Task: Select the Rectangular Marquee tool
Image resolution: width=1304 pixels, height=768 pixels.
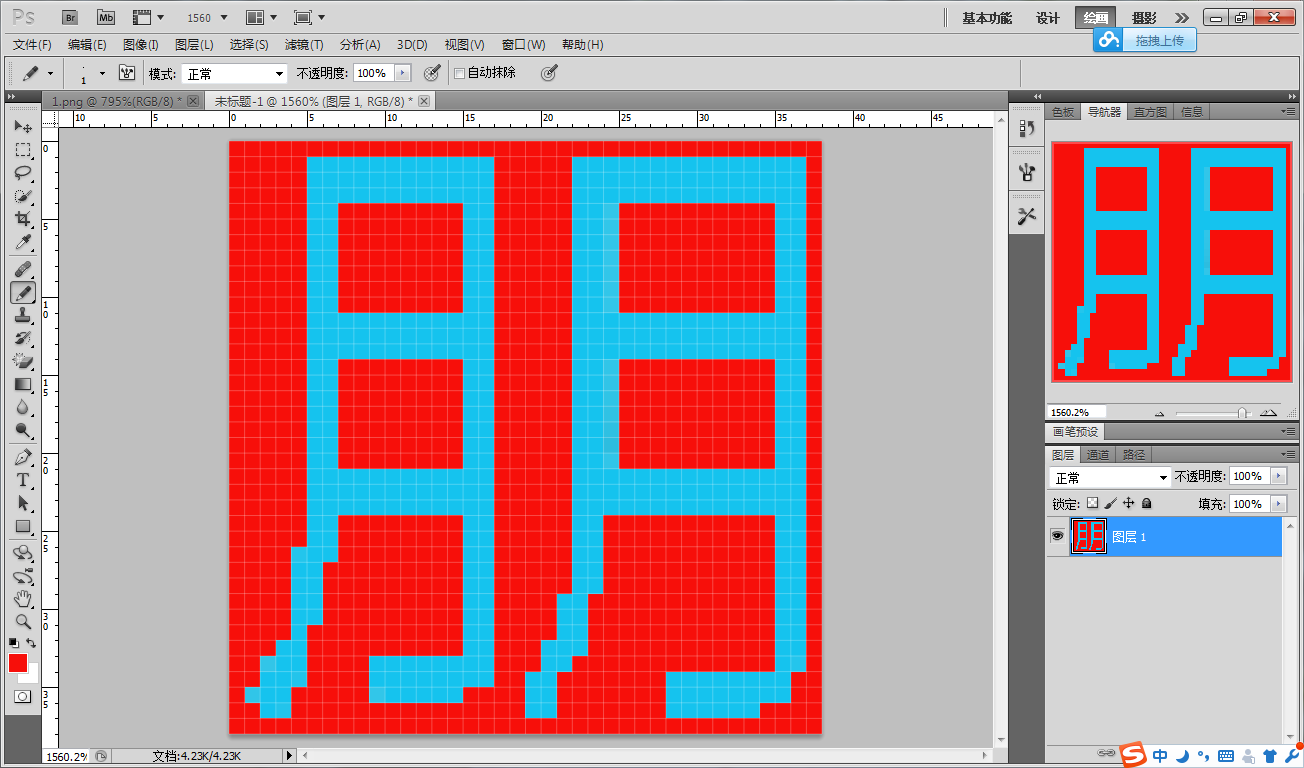Action: point(23,150)
